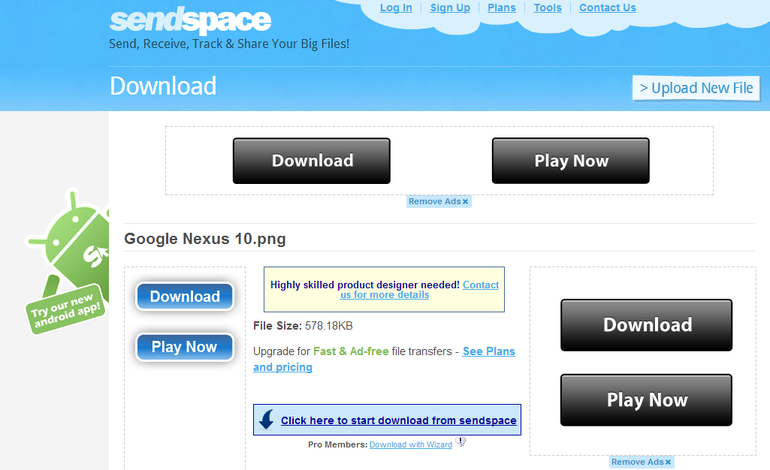
Task: Click the blue download arrow icon
Action: click(x=267, y=420)
